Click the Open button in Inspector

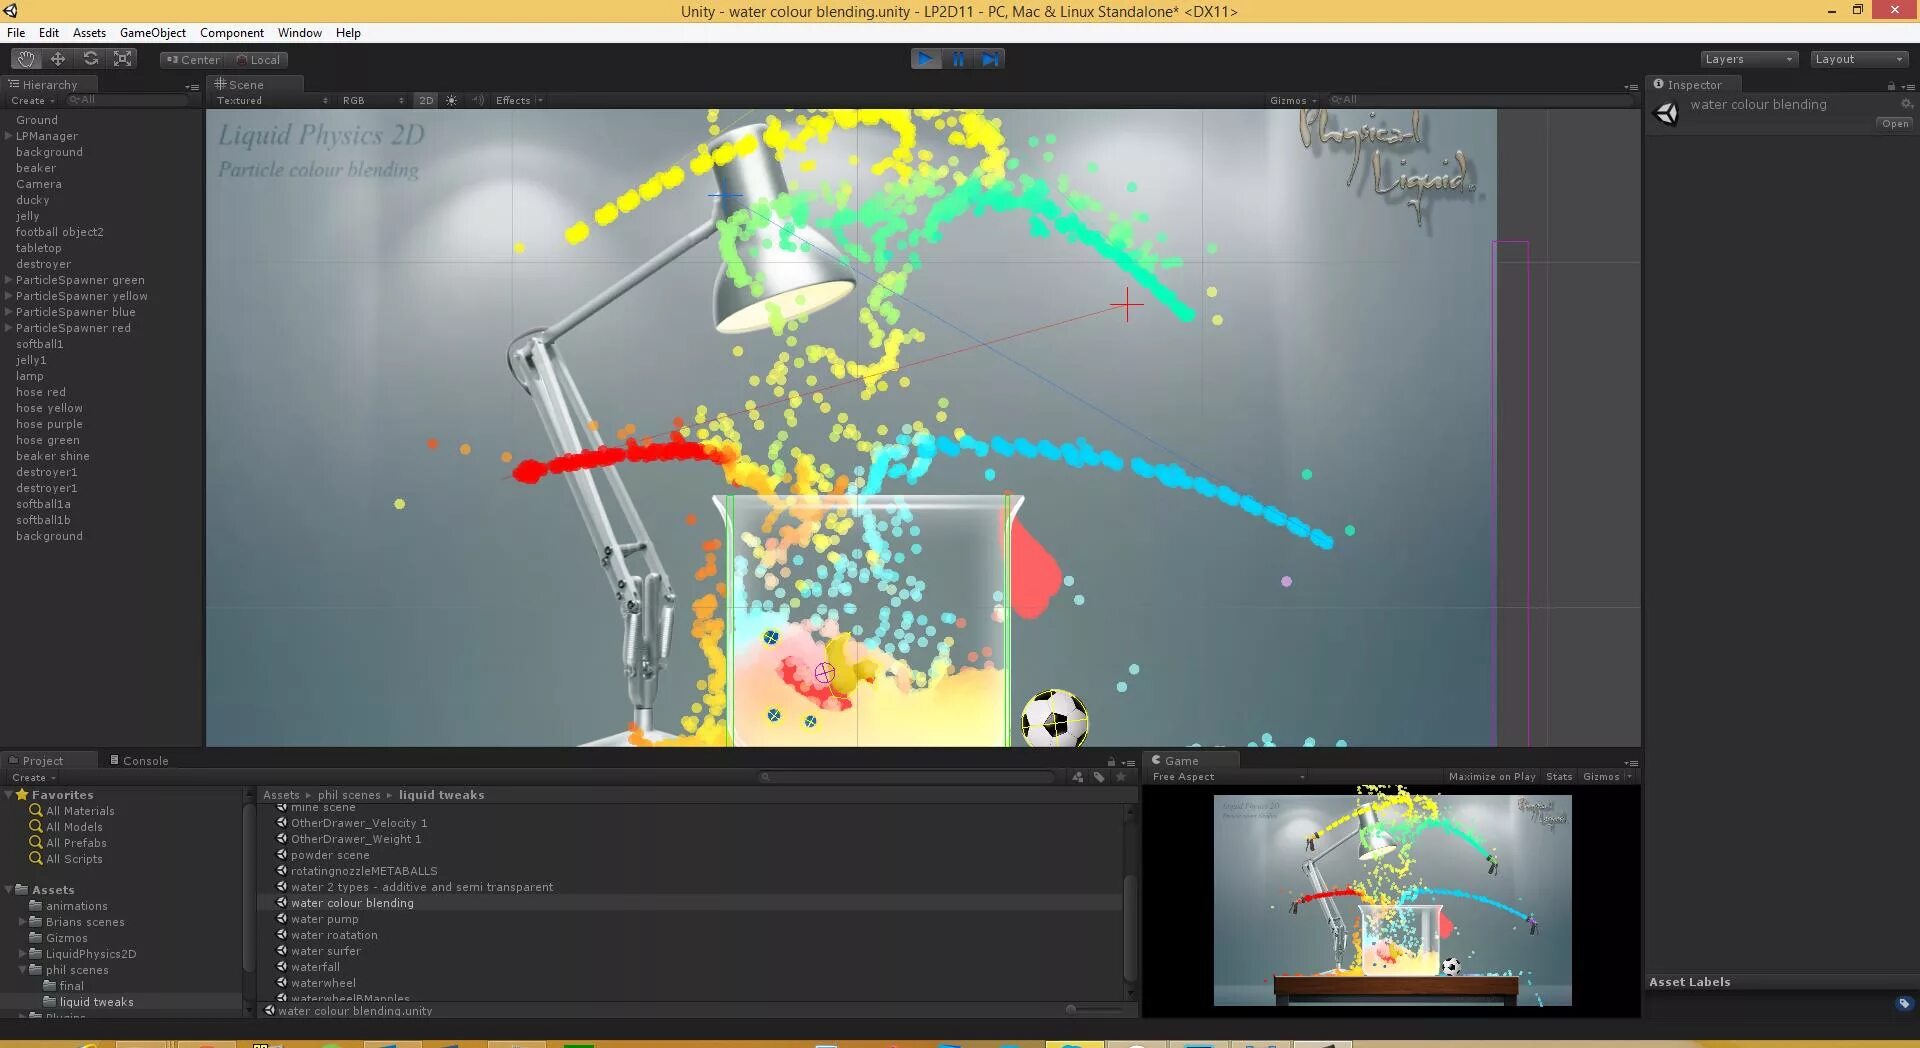pyautogui.click(x=1895, y=124)
